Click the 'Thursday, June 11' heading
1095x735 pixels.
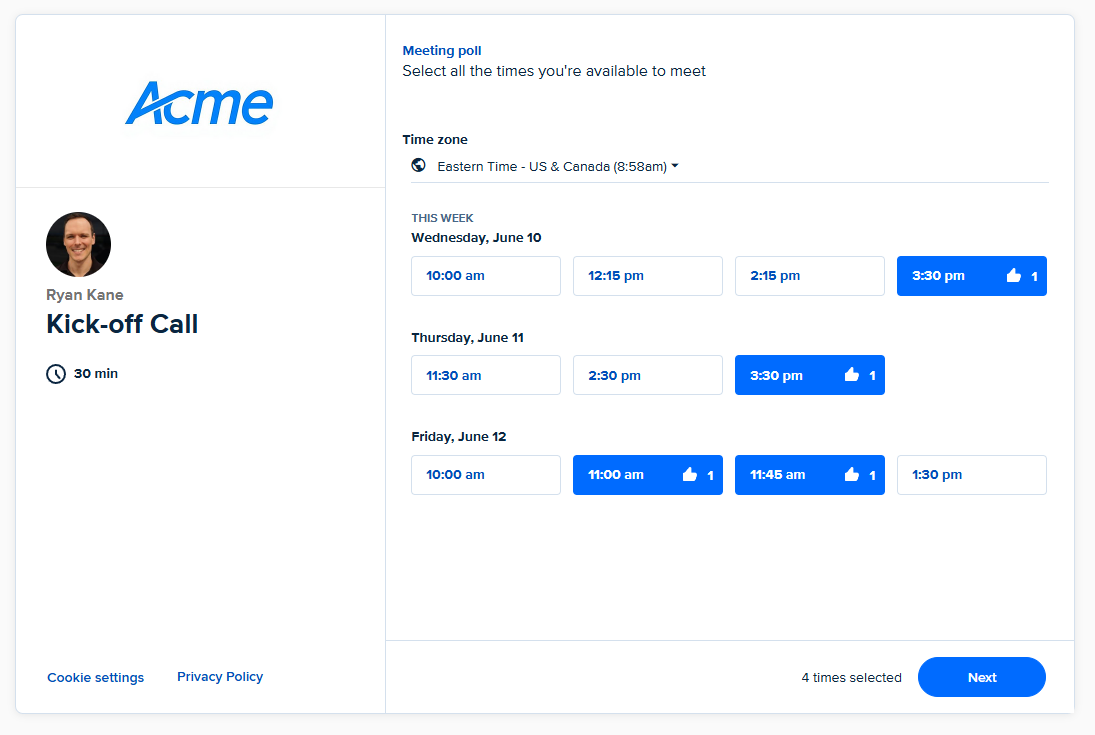point(467,337)
